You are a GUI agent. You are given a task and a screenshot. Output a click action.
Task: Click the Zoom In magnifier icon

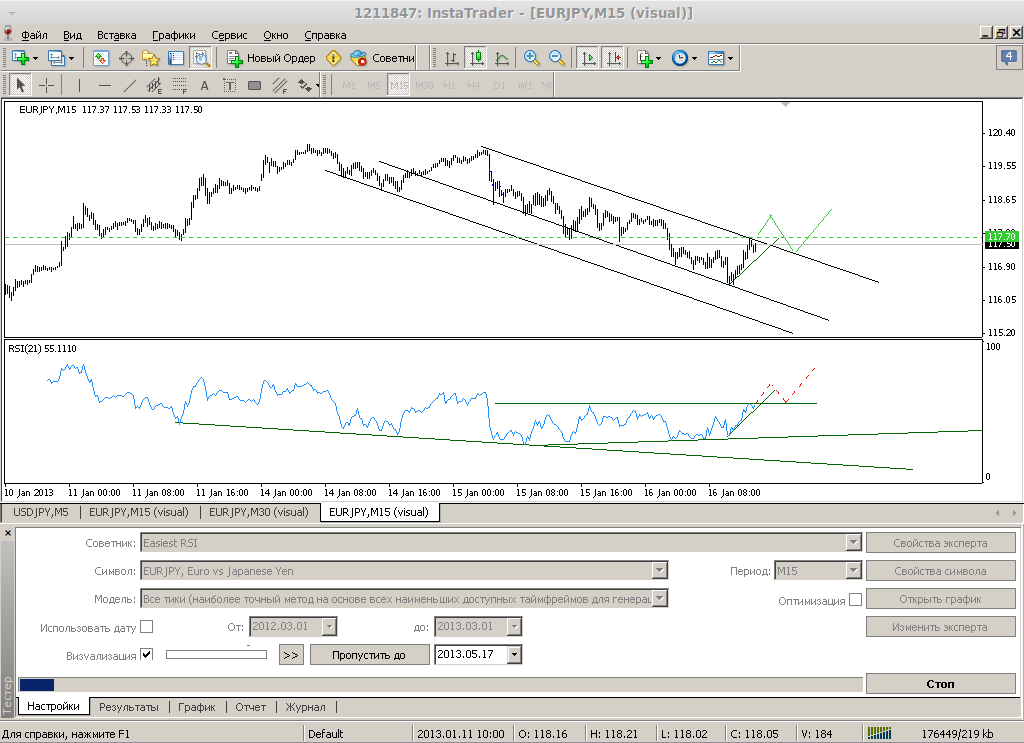coord(532,58)
